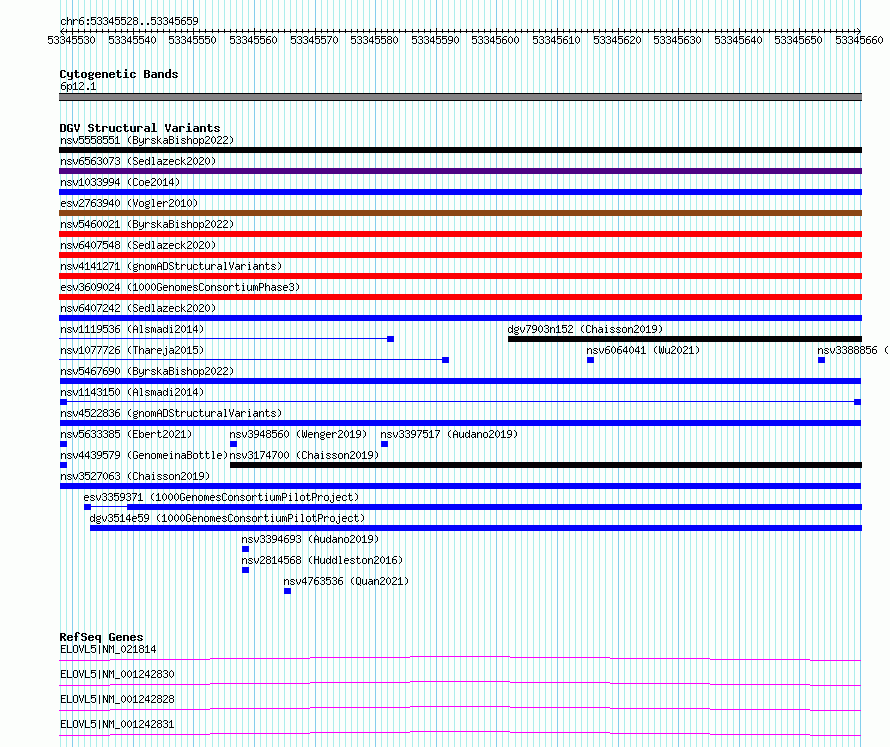Open nsv4439579 (GenomeinaBottle) label
The width and height of the screenshot is (890, 747).
144,455
